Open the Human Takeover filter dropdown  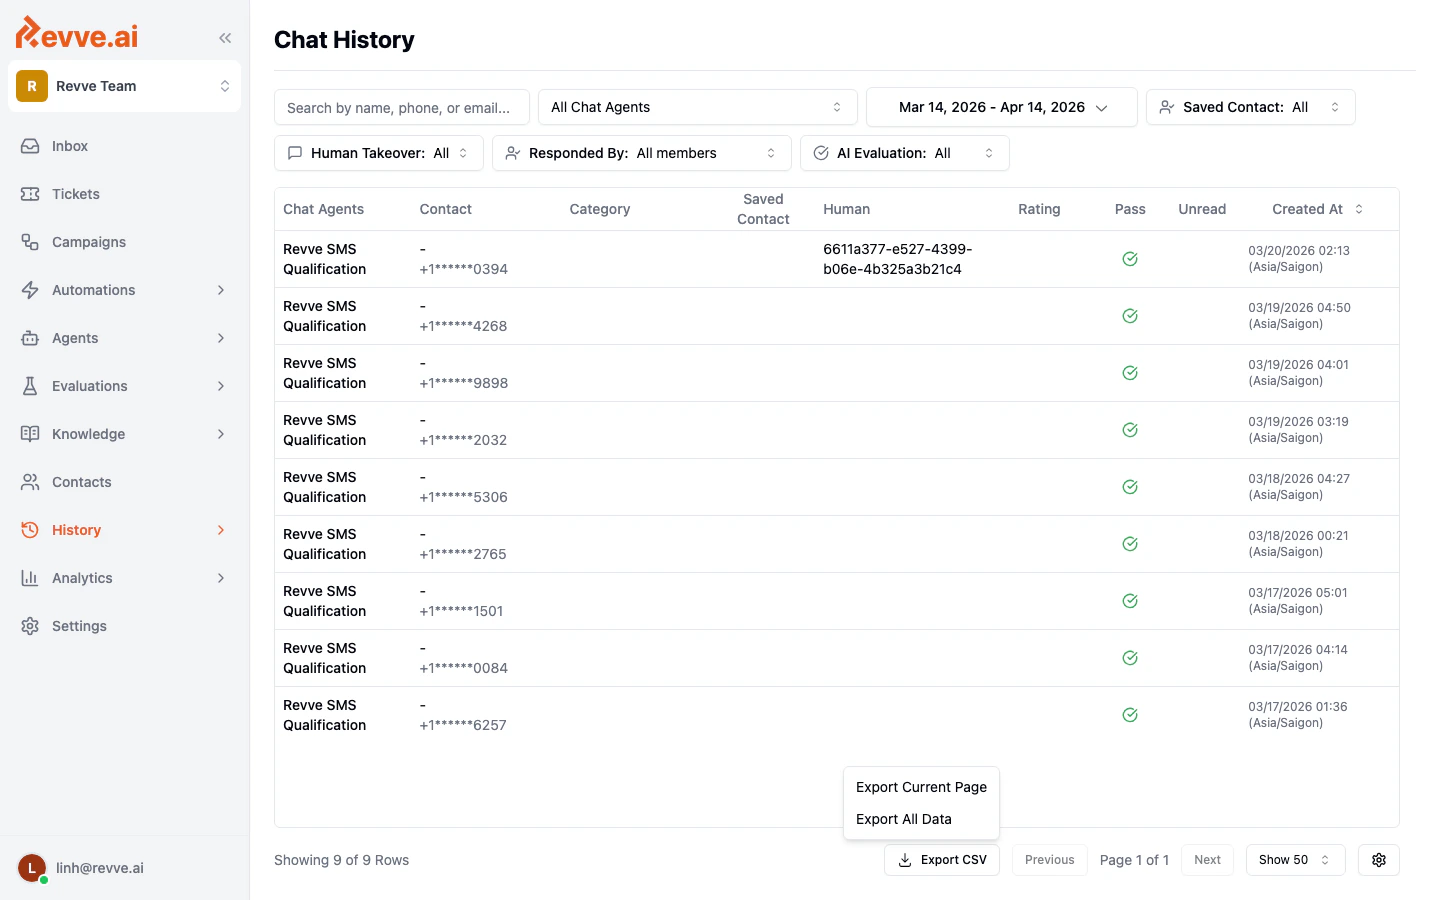pos(379,153)
